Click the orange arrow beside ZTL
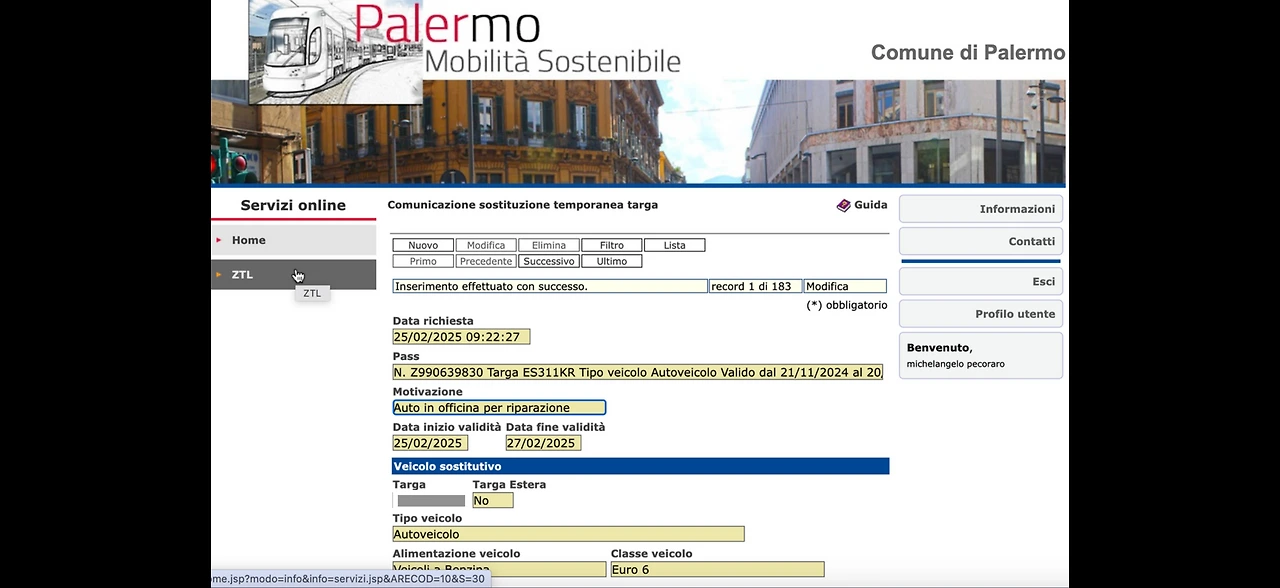The image size is (1280, 588). click(x=219, y=274)
